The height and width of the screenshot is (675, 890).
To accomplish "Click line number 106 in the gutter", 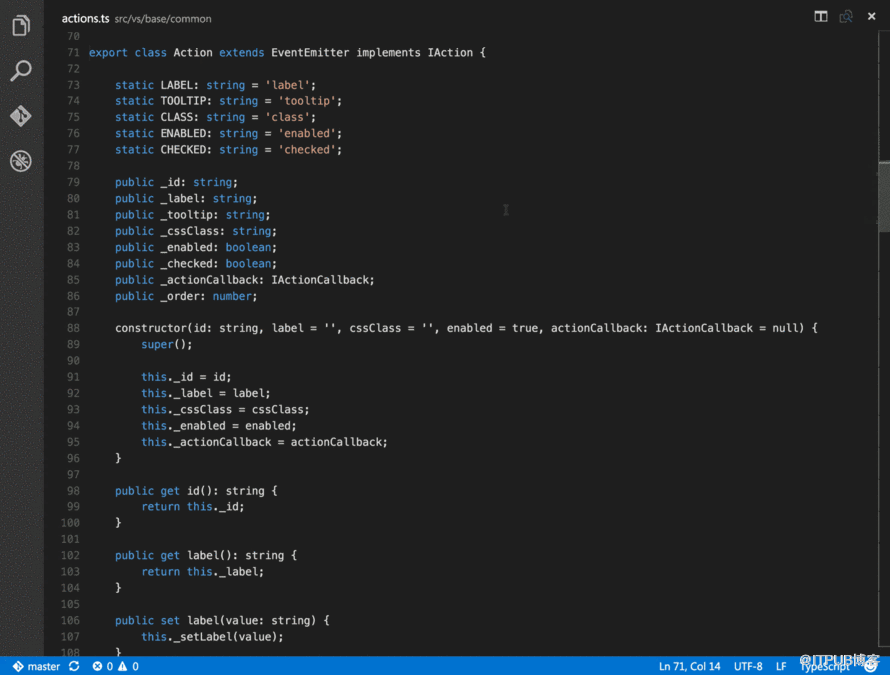I will click(x=70, y=621).
